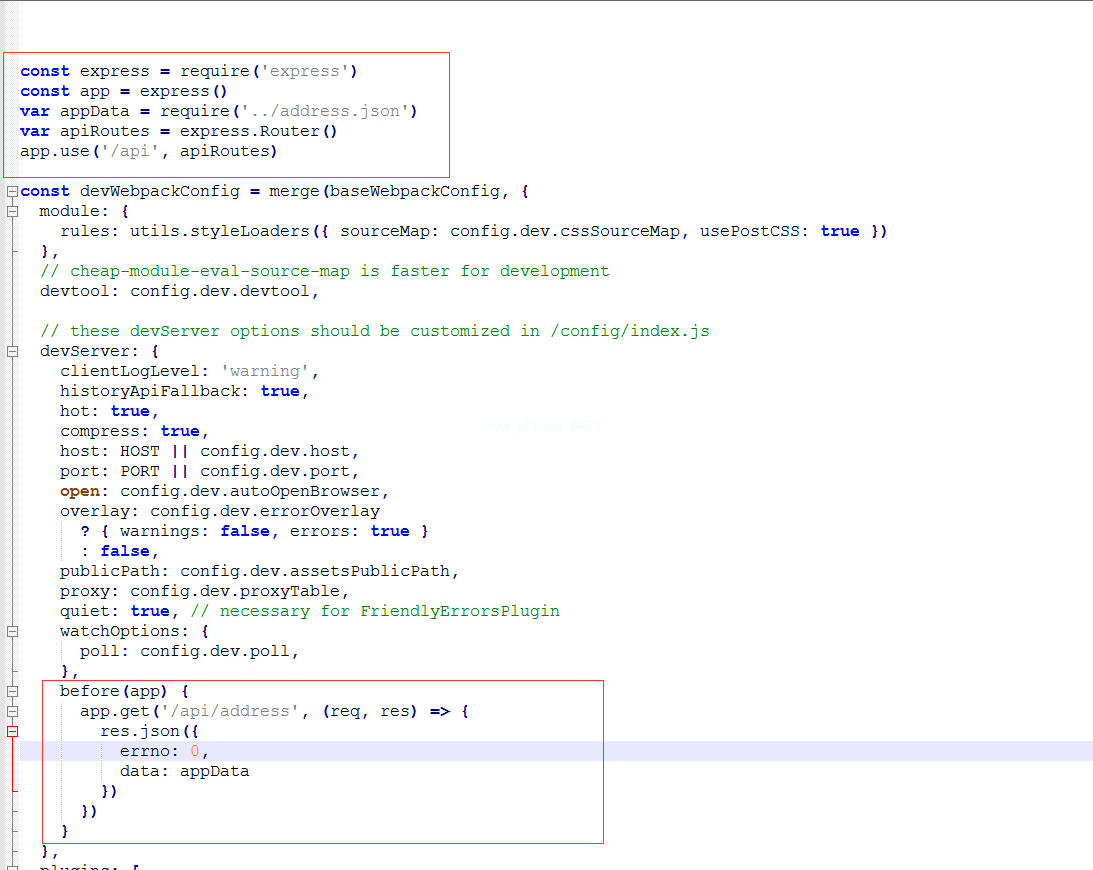Click the 'necessary for FriendlyErrorsPlugin' comment

[375, 611]
